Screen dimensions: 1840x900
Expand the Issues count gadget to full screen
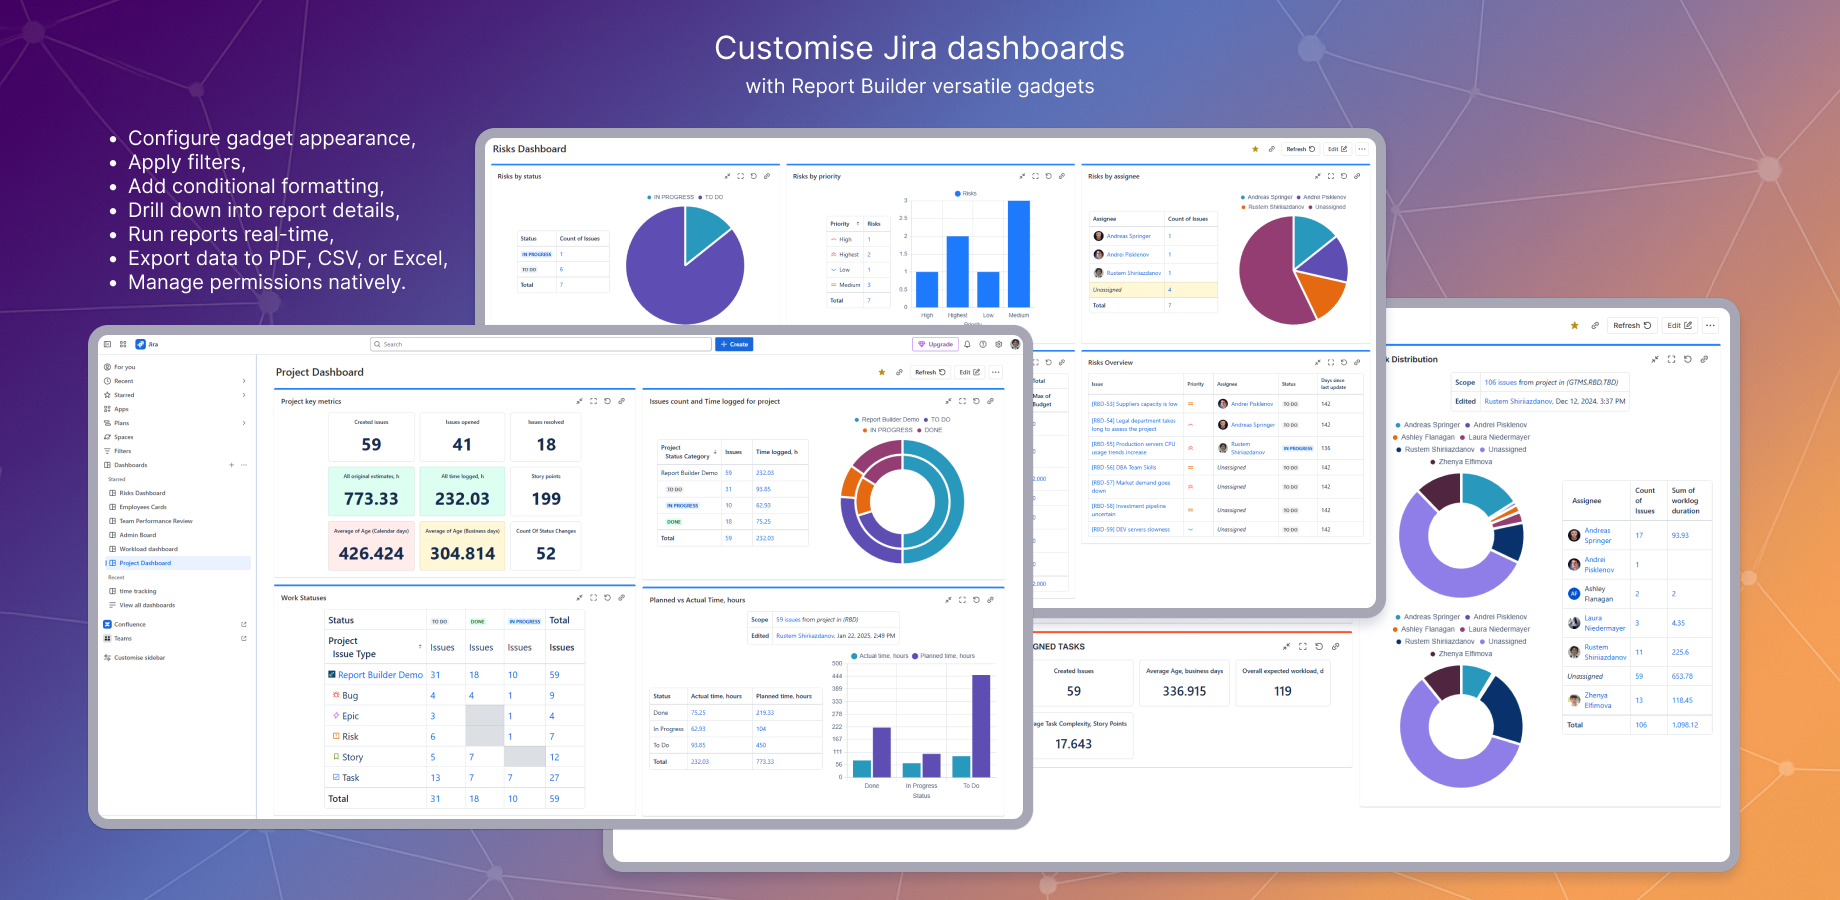[961, 401]
